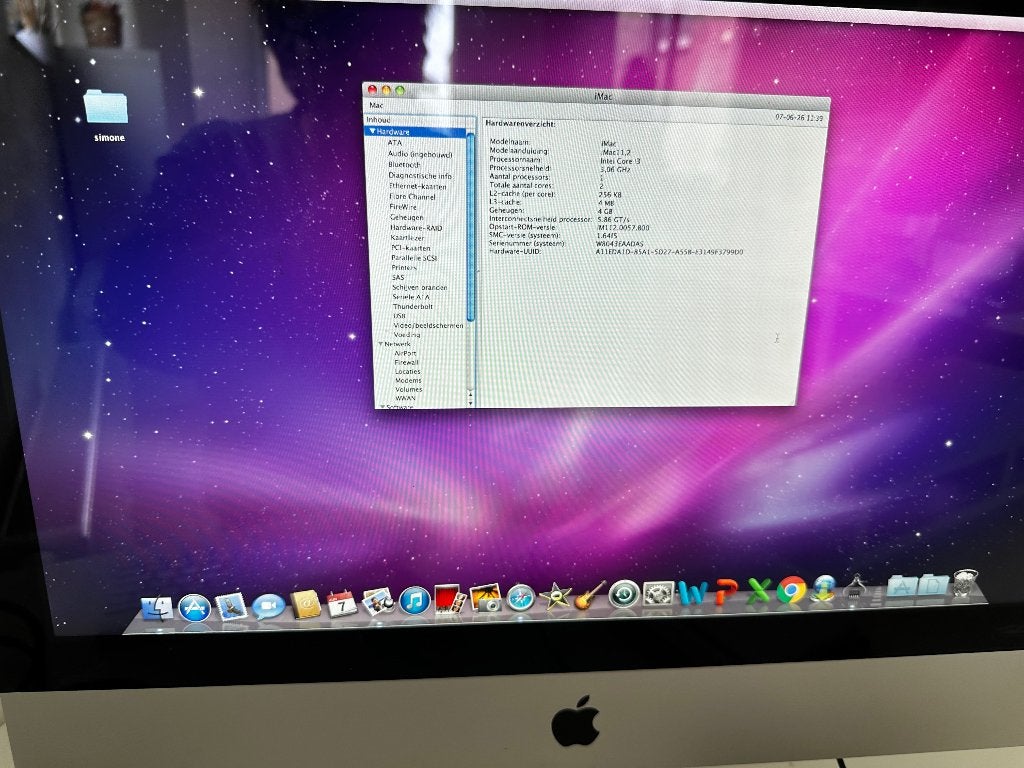Open iMovie star icon in dock
The width and height of the screenshot is (1024, 768).
point(555,596)
